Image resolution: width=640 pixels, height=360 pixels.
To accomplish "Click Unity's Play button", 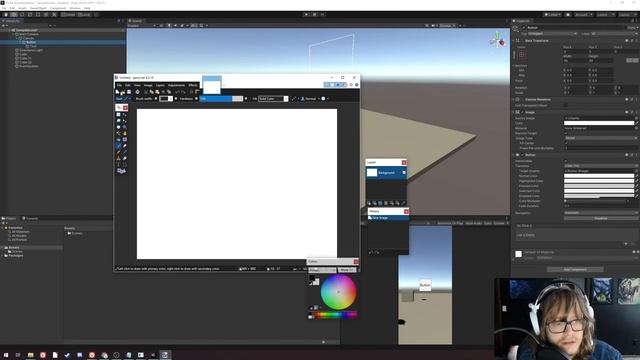I will pos(306,14).
